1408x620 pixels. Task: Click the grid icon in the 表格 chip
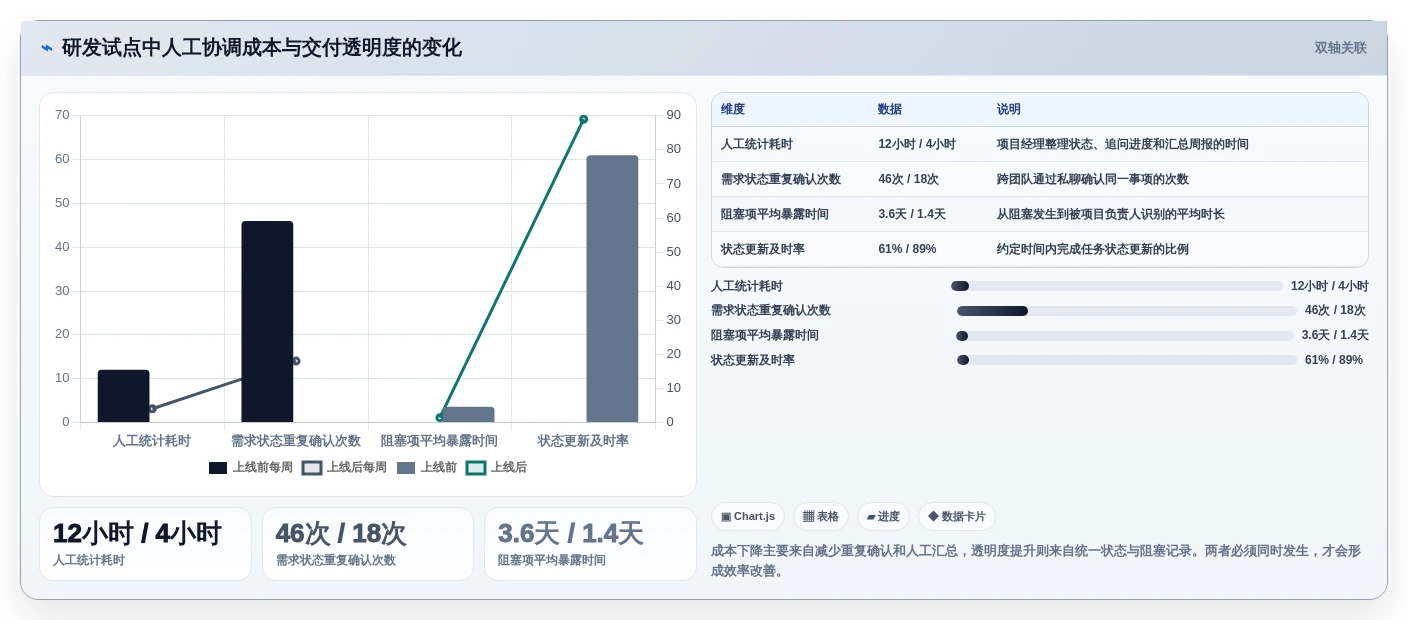click(808, 517)
